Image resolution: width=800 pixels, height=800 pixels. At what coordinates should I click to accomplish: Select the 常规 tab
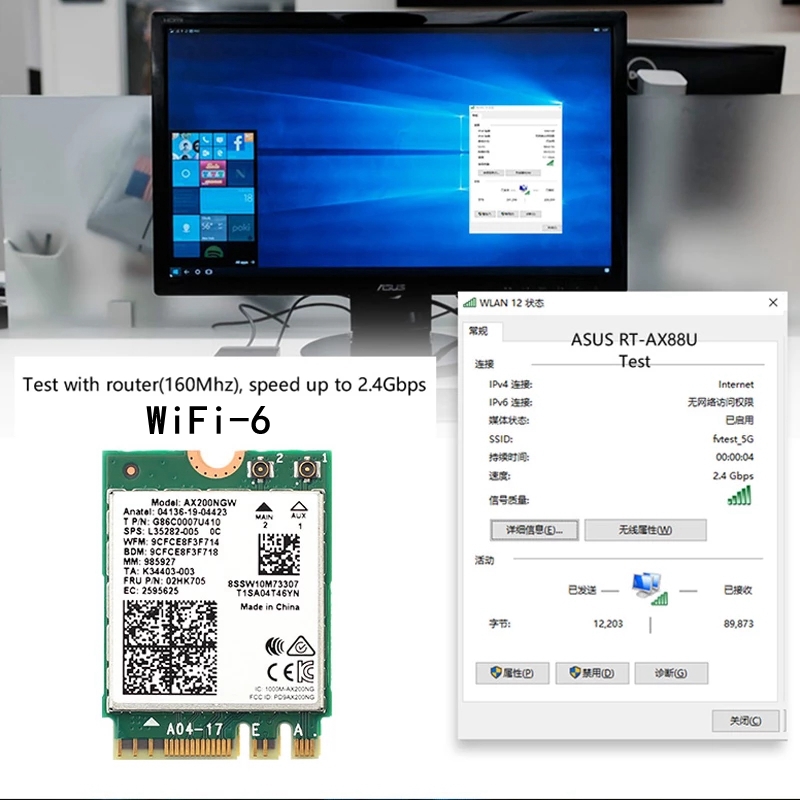(x=478, y=331)
